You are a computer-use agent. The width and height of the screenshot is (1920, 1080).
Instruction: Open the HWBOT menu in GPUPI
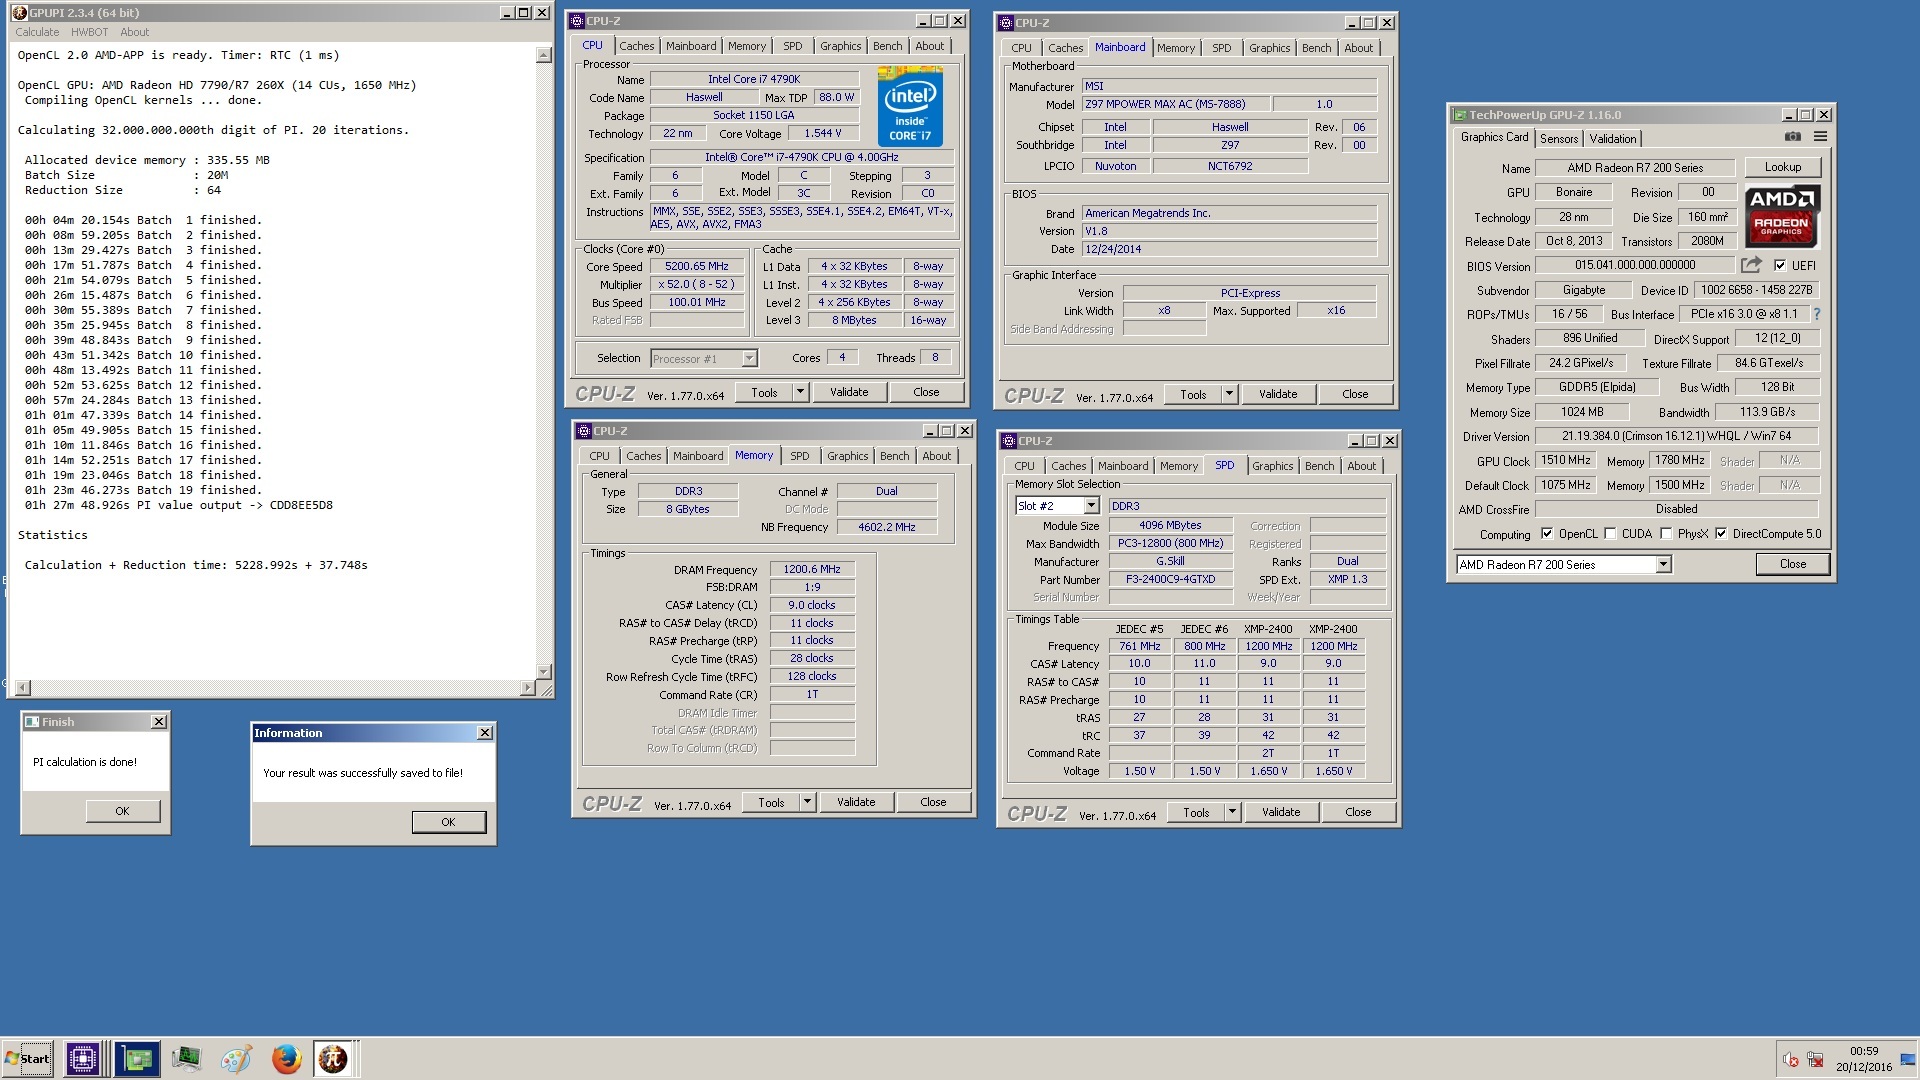89,32
